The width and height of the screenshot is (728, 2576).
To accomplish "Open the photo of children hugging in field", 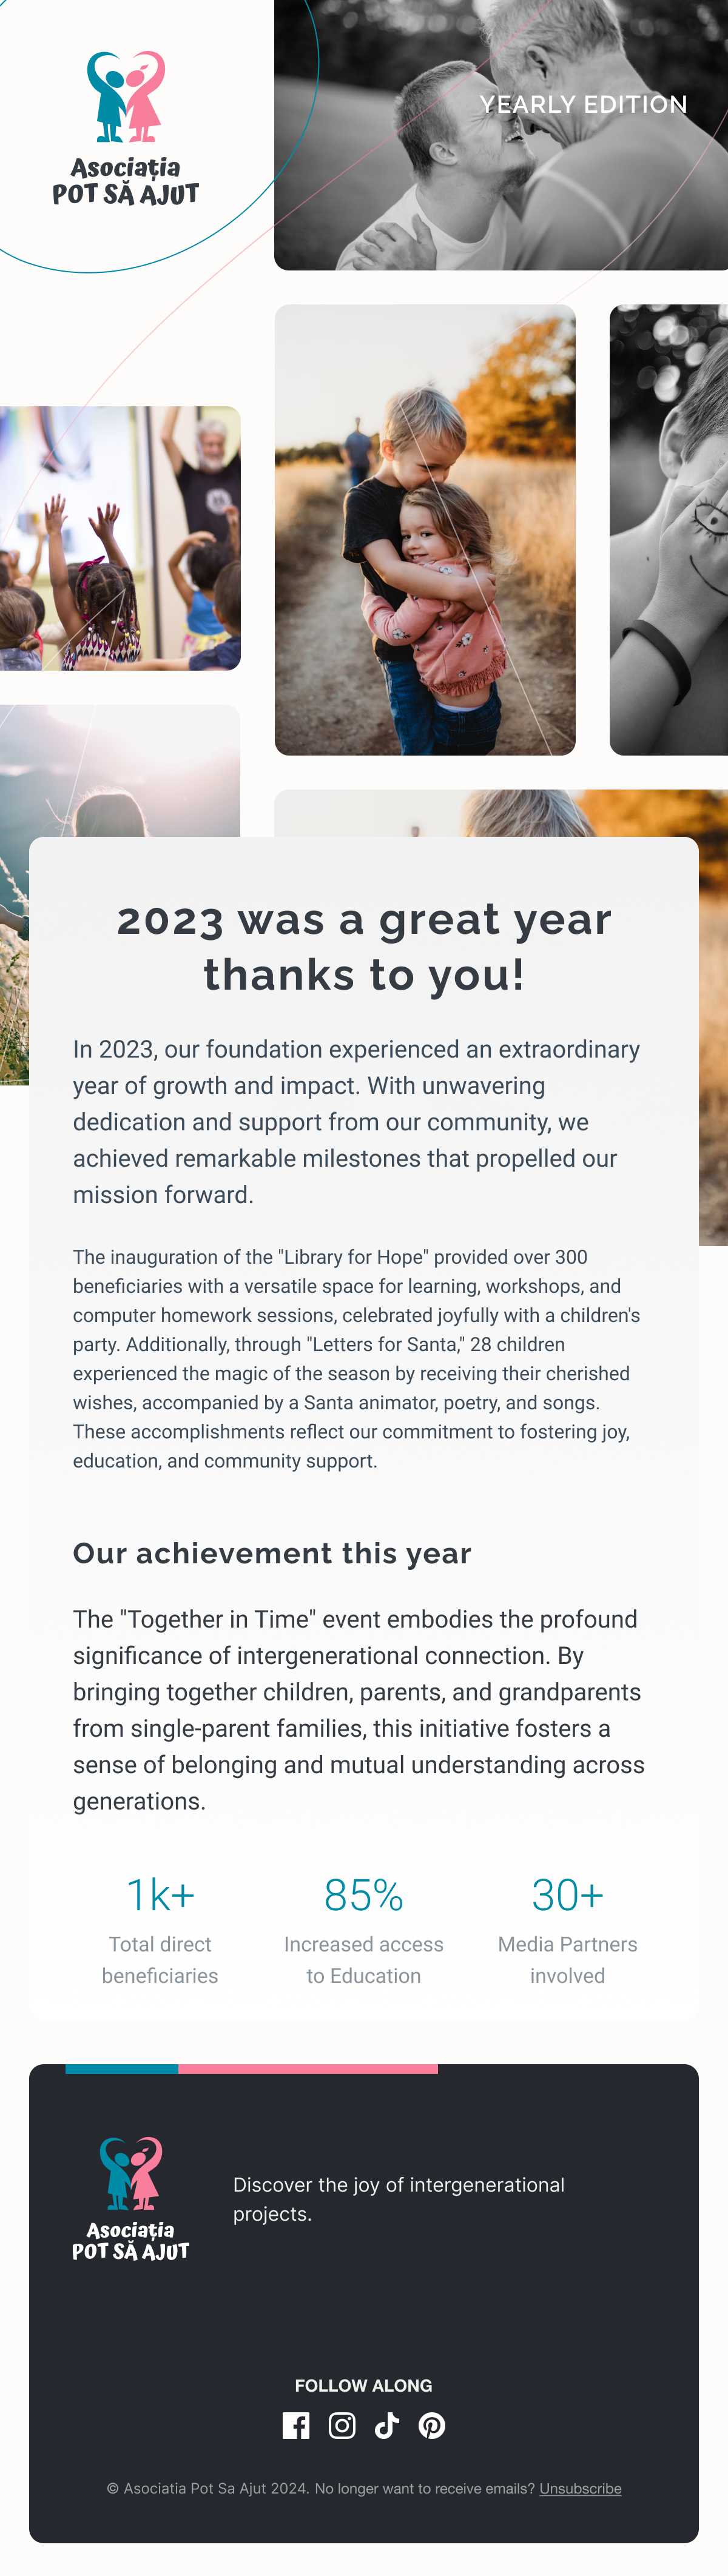I will [425, 529].
